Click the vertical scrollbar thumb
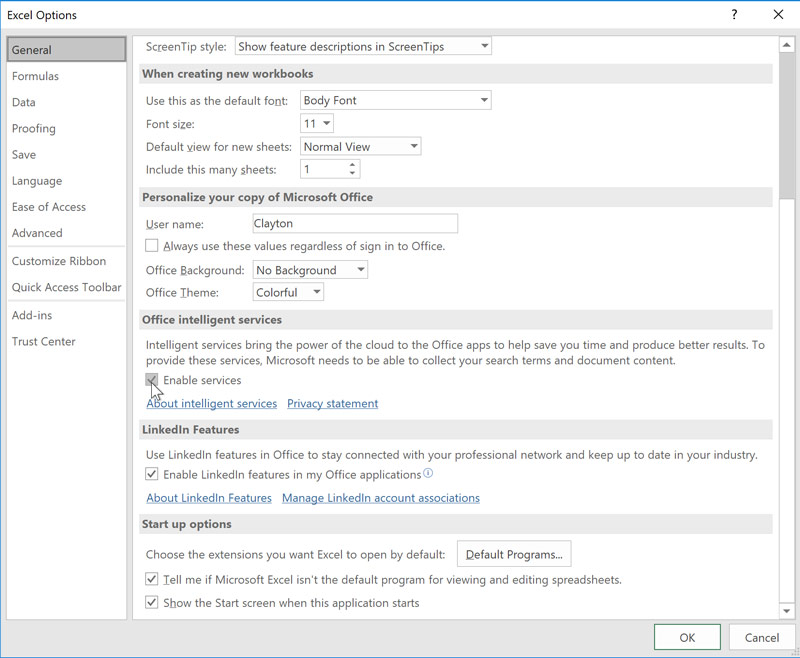Image resolution: width=800 pixels, height=658 pixels. tap(787, 126)
